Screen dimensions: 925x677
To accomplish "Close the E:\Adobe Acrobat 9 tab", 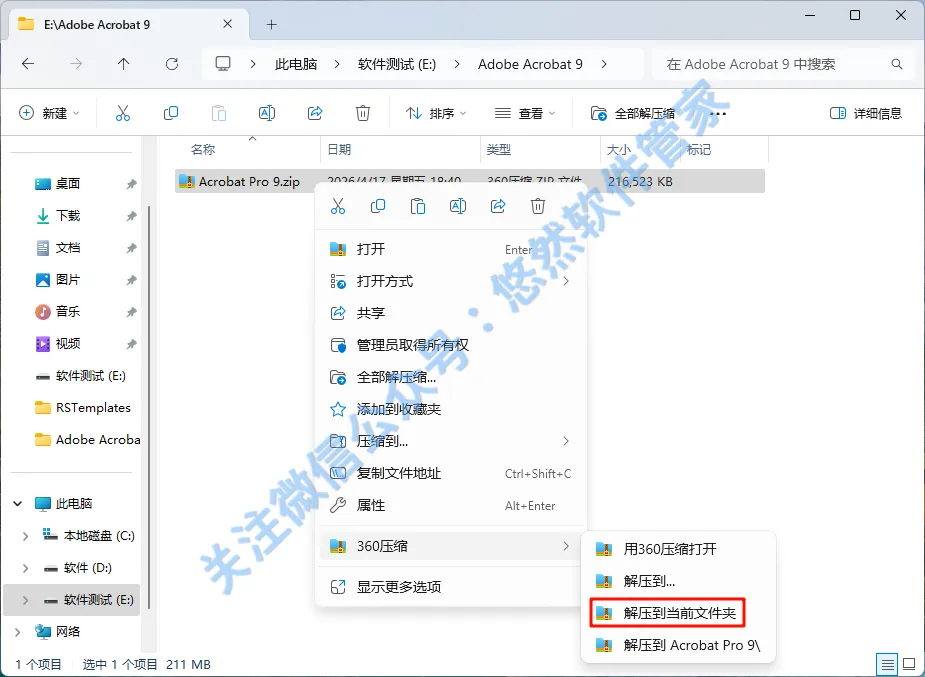I will click(x=227, y=24).
